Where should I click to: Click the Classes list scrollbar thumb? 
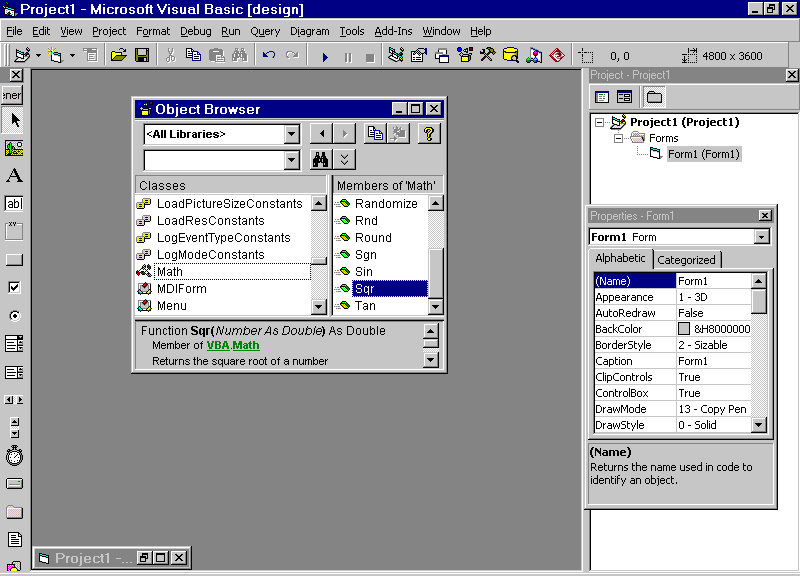point(319,261)
